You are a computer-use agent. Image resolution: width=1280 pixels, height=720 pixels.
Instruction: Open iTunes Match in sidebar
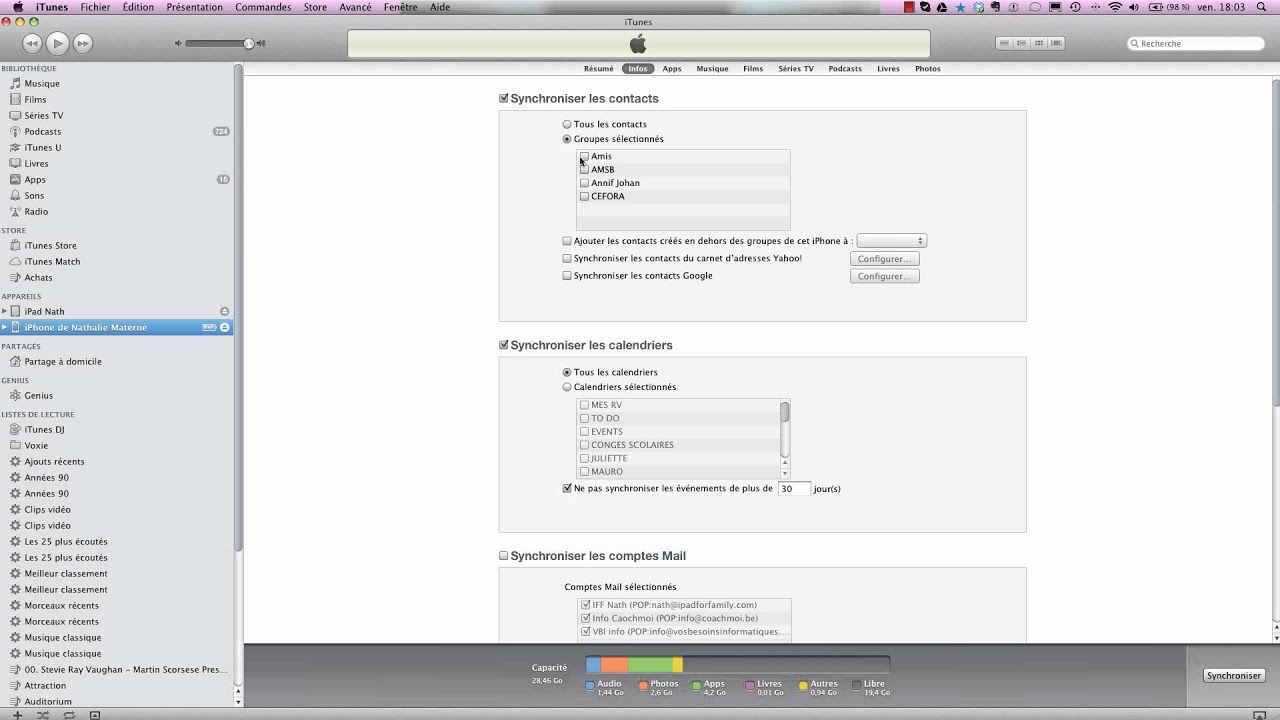pyautogui.click(x=52, y=261)
